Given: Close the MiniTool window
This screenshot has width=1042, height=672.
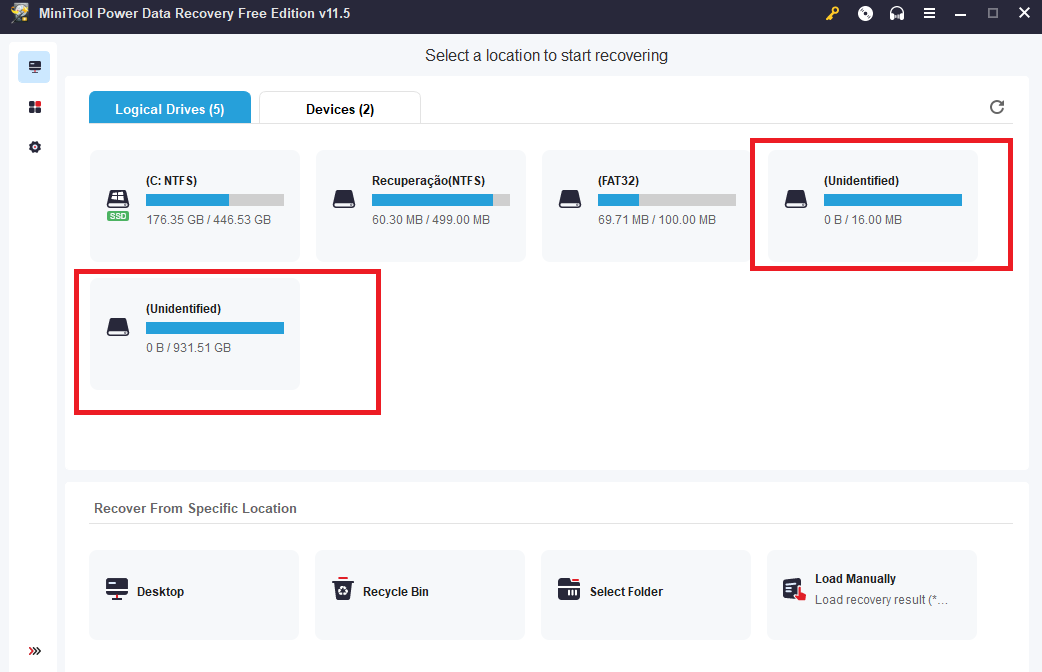Looking at the screenshot, I should click(x=1024, y=13).
